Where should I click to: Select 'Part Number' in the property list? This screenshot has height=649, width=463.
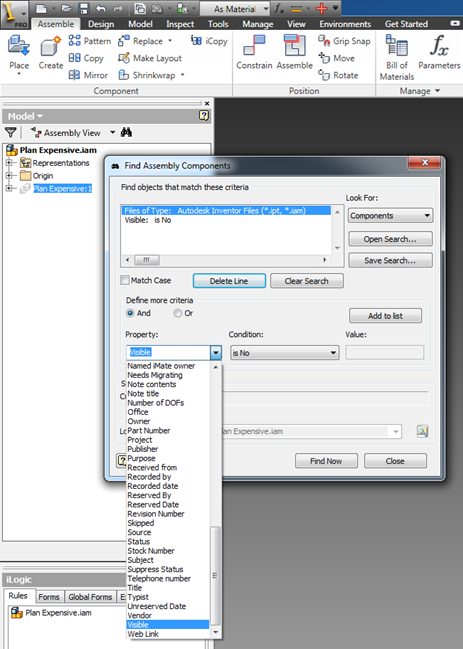[x=167, y=430]
